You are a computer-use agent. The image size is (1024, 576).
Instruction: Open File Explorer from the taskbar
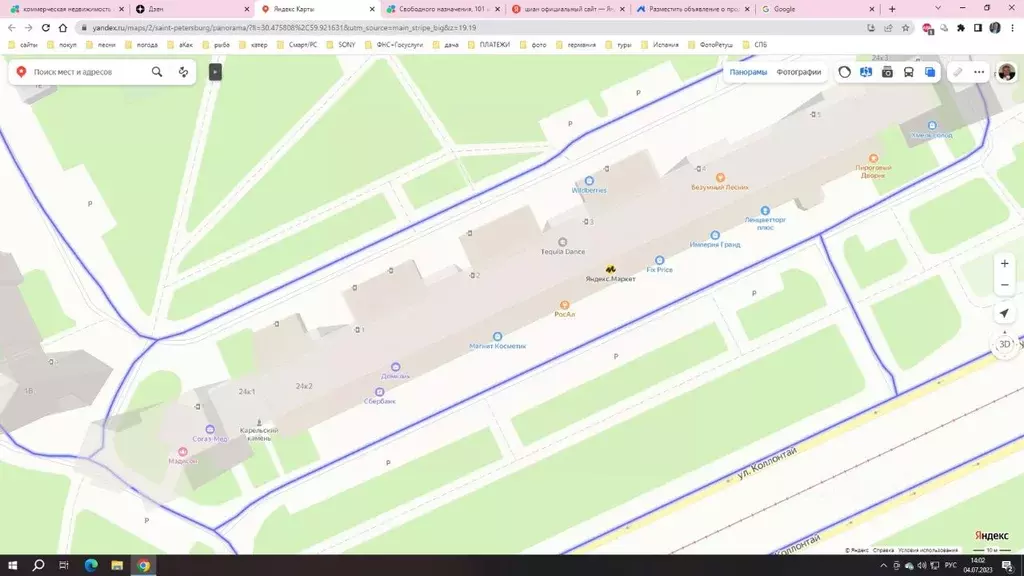pos(117,565)
